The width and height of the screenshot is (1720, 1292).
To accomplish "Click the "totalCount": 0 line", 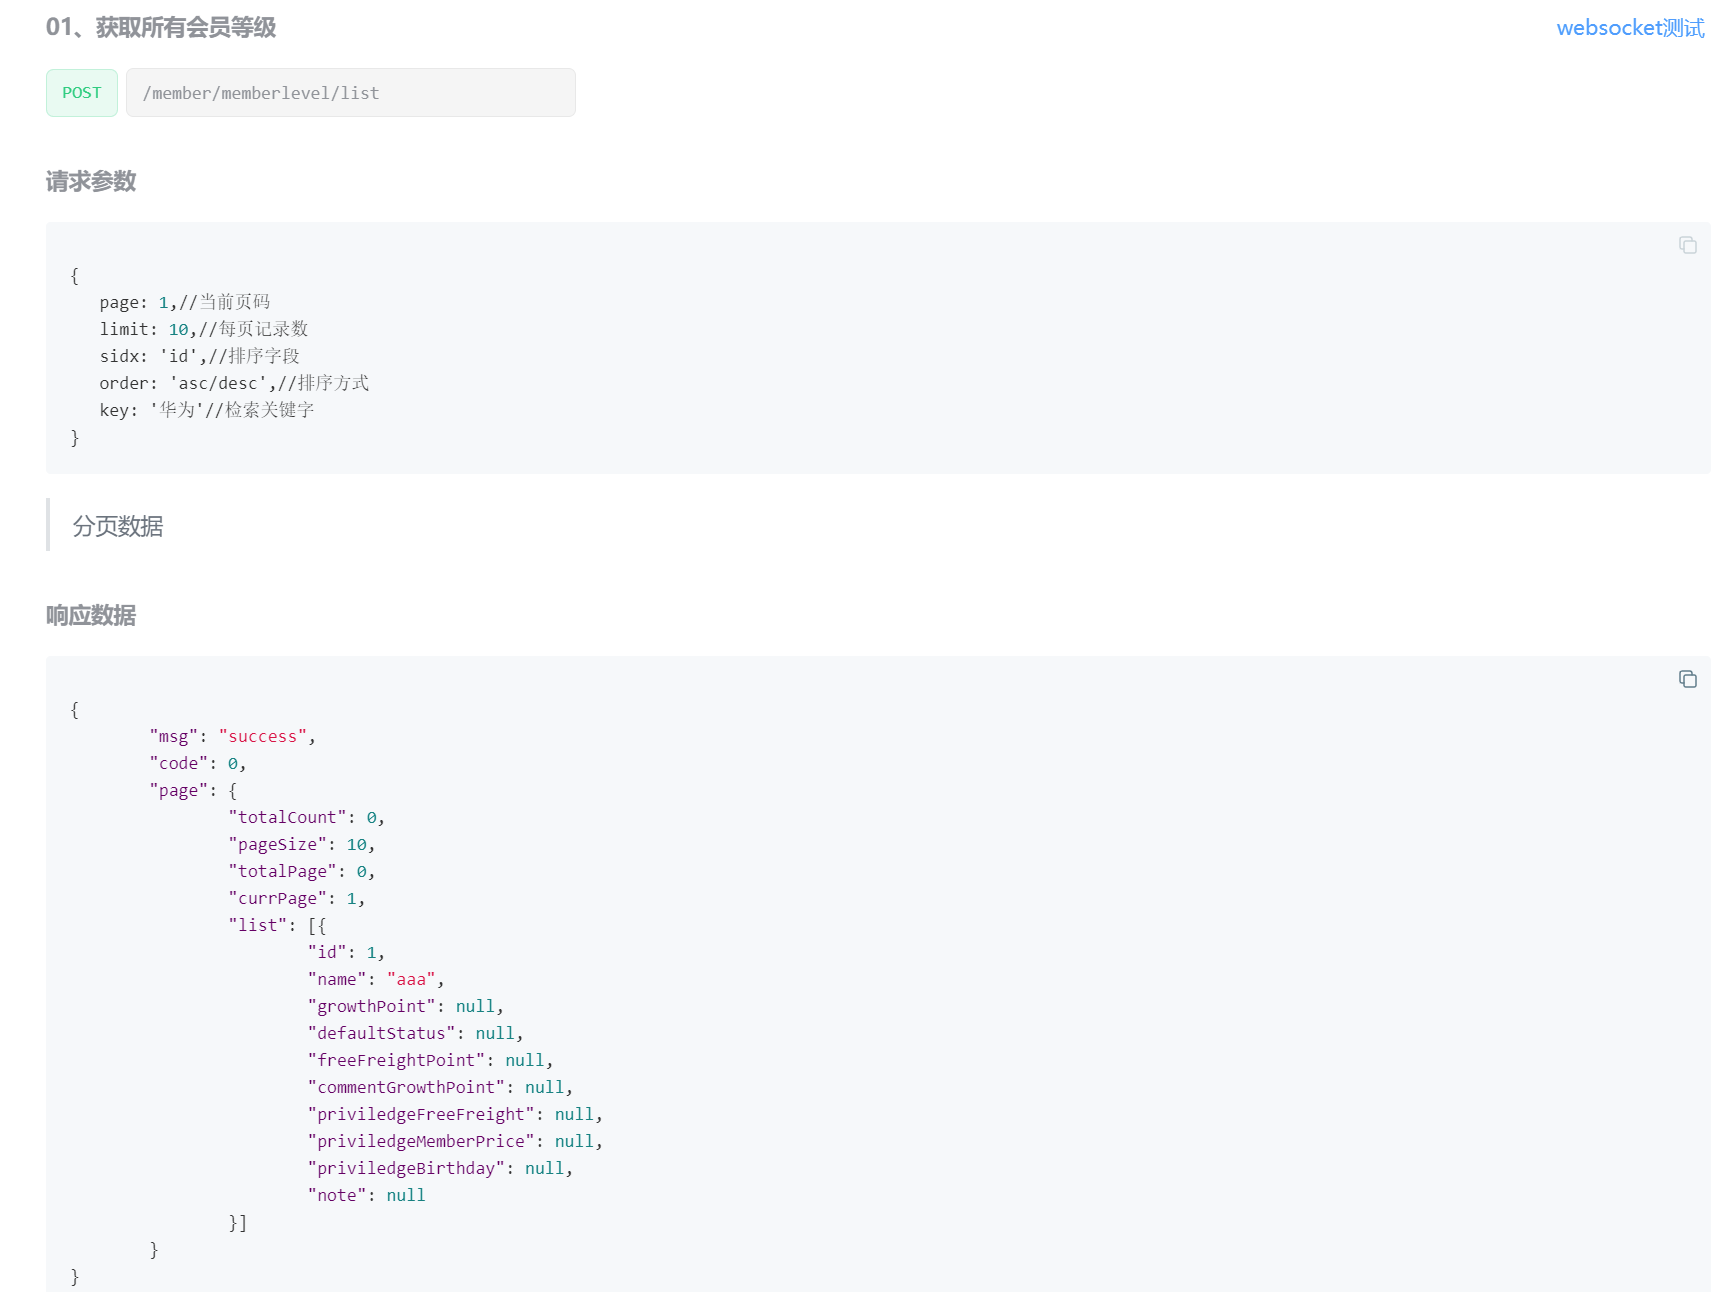I will click(x=307, y=817).
